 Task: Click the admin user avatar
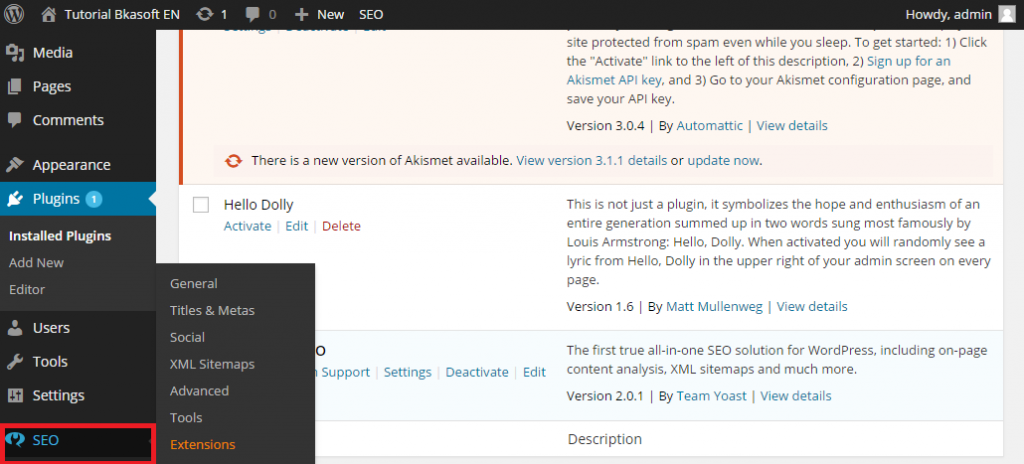1006,14
